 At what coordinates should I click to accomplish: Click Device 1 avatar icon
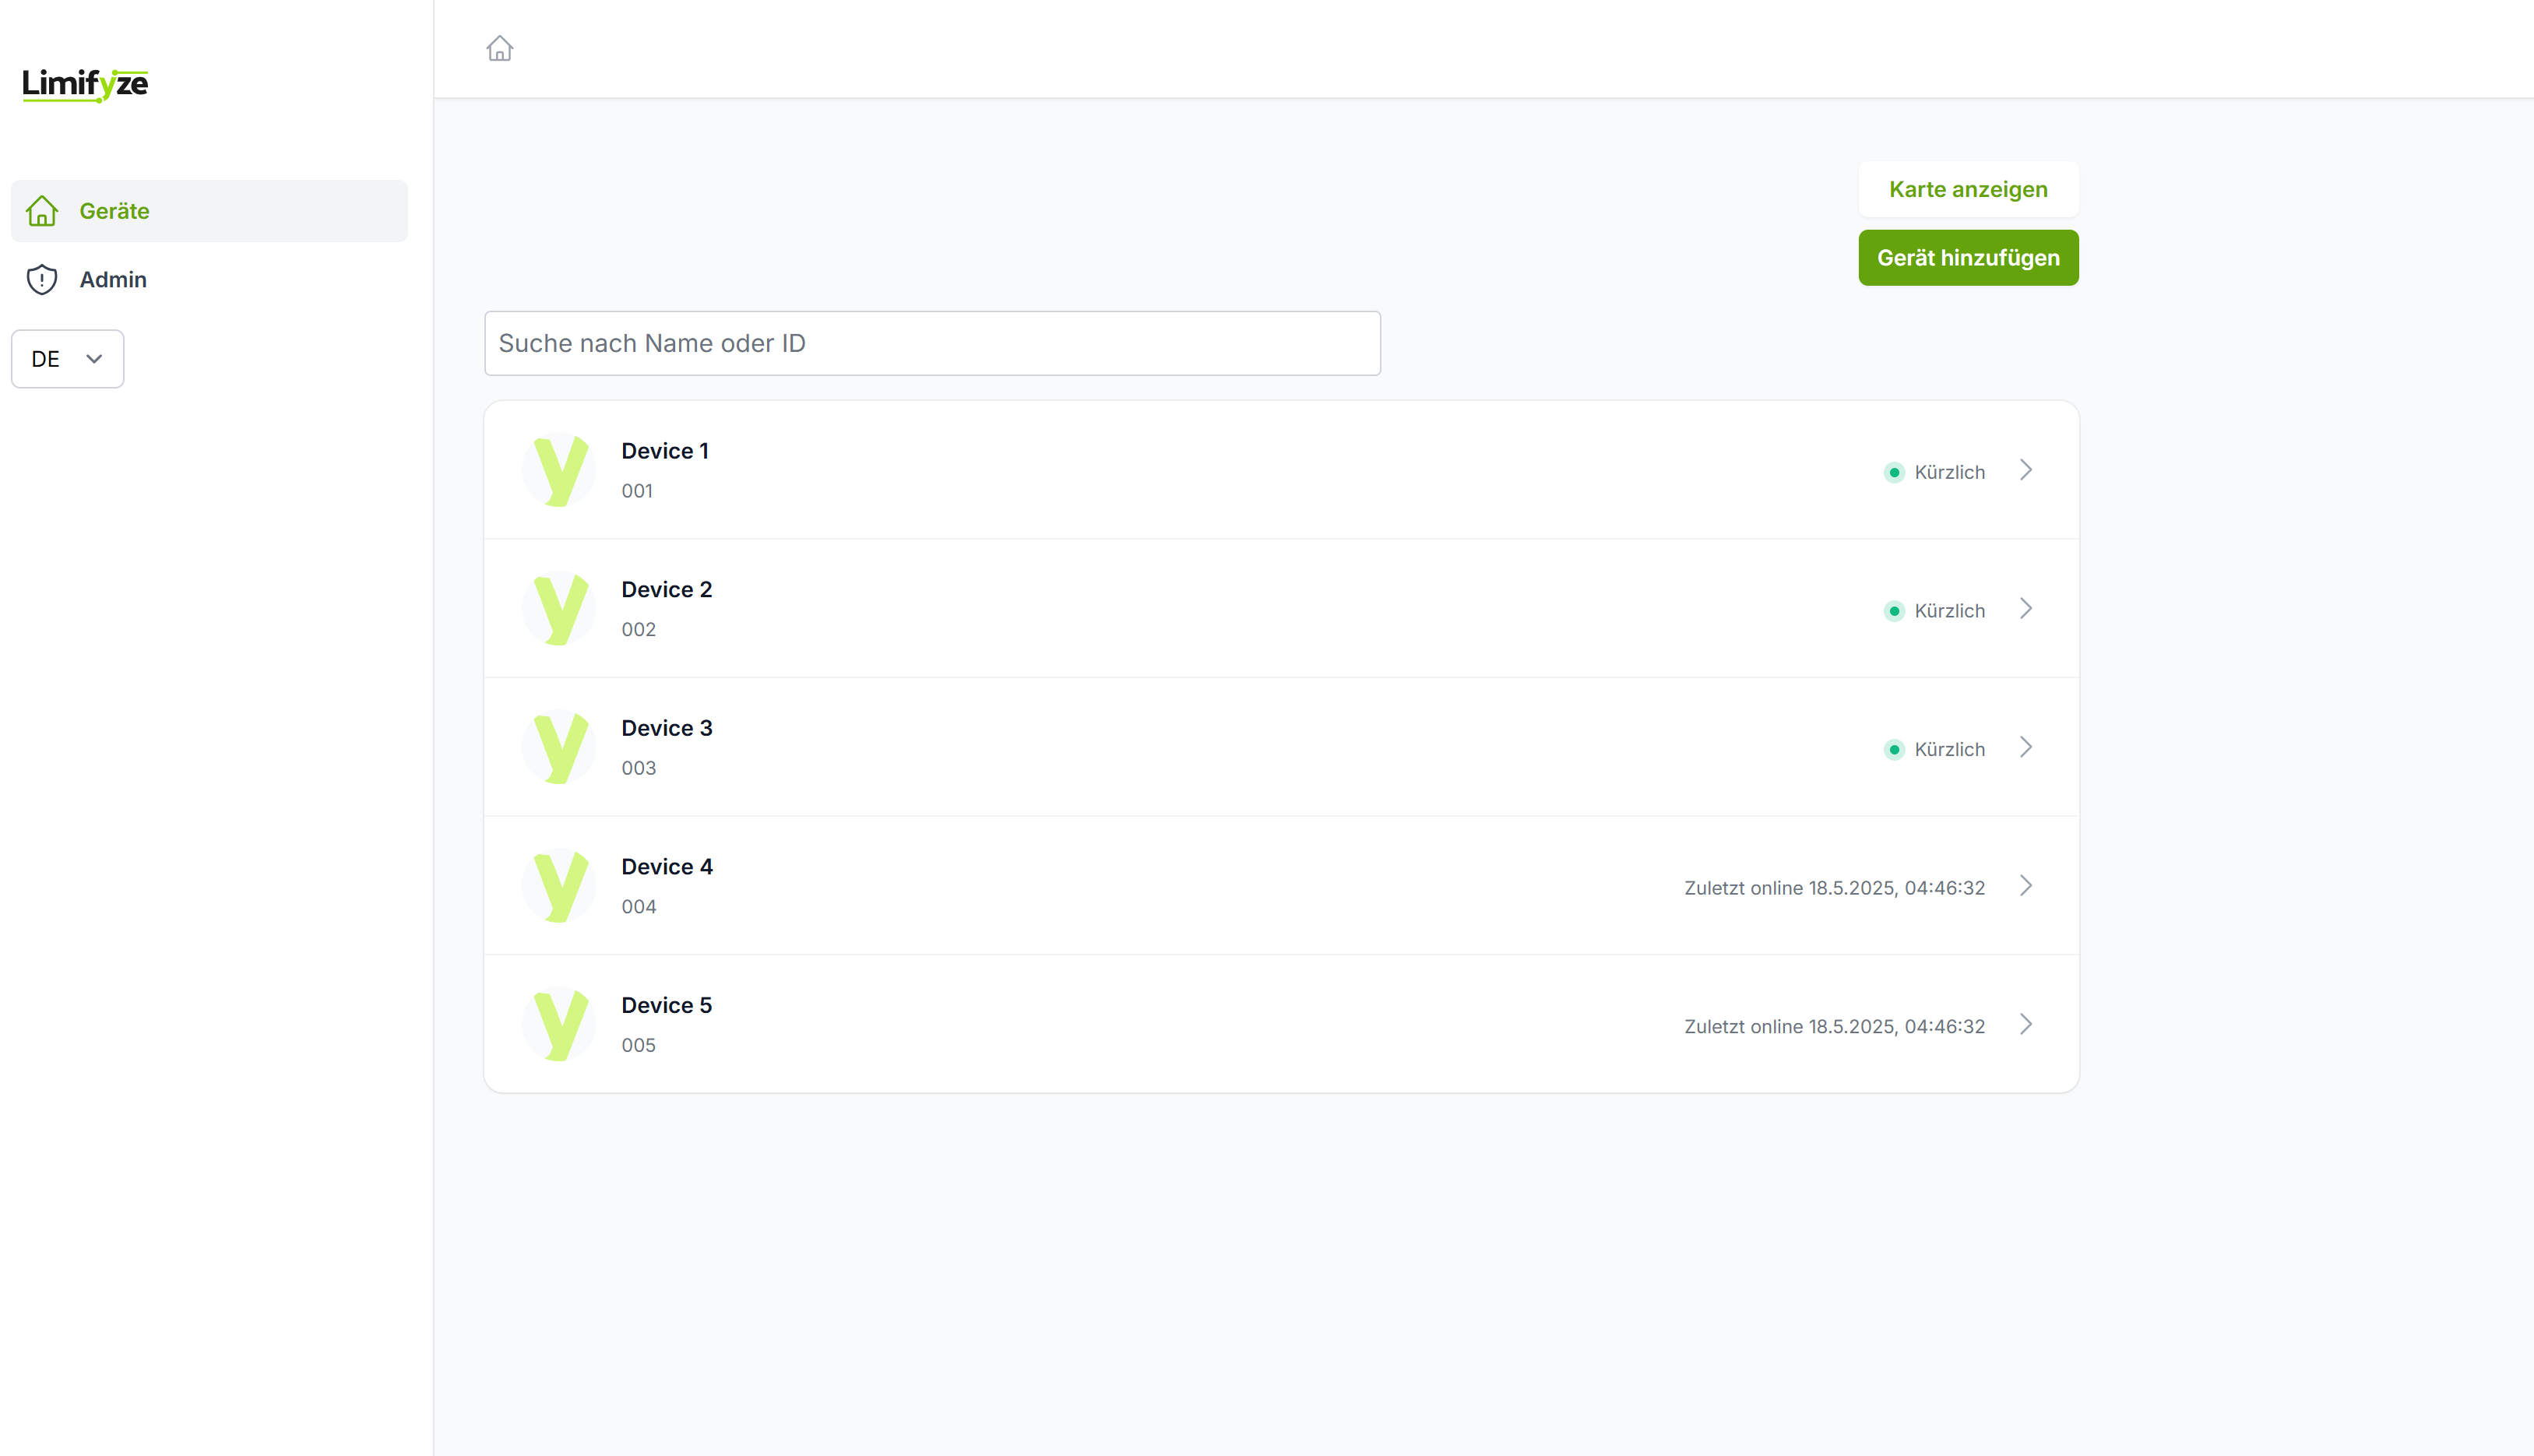coord(559,470)
